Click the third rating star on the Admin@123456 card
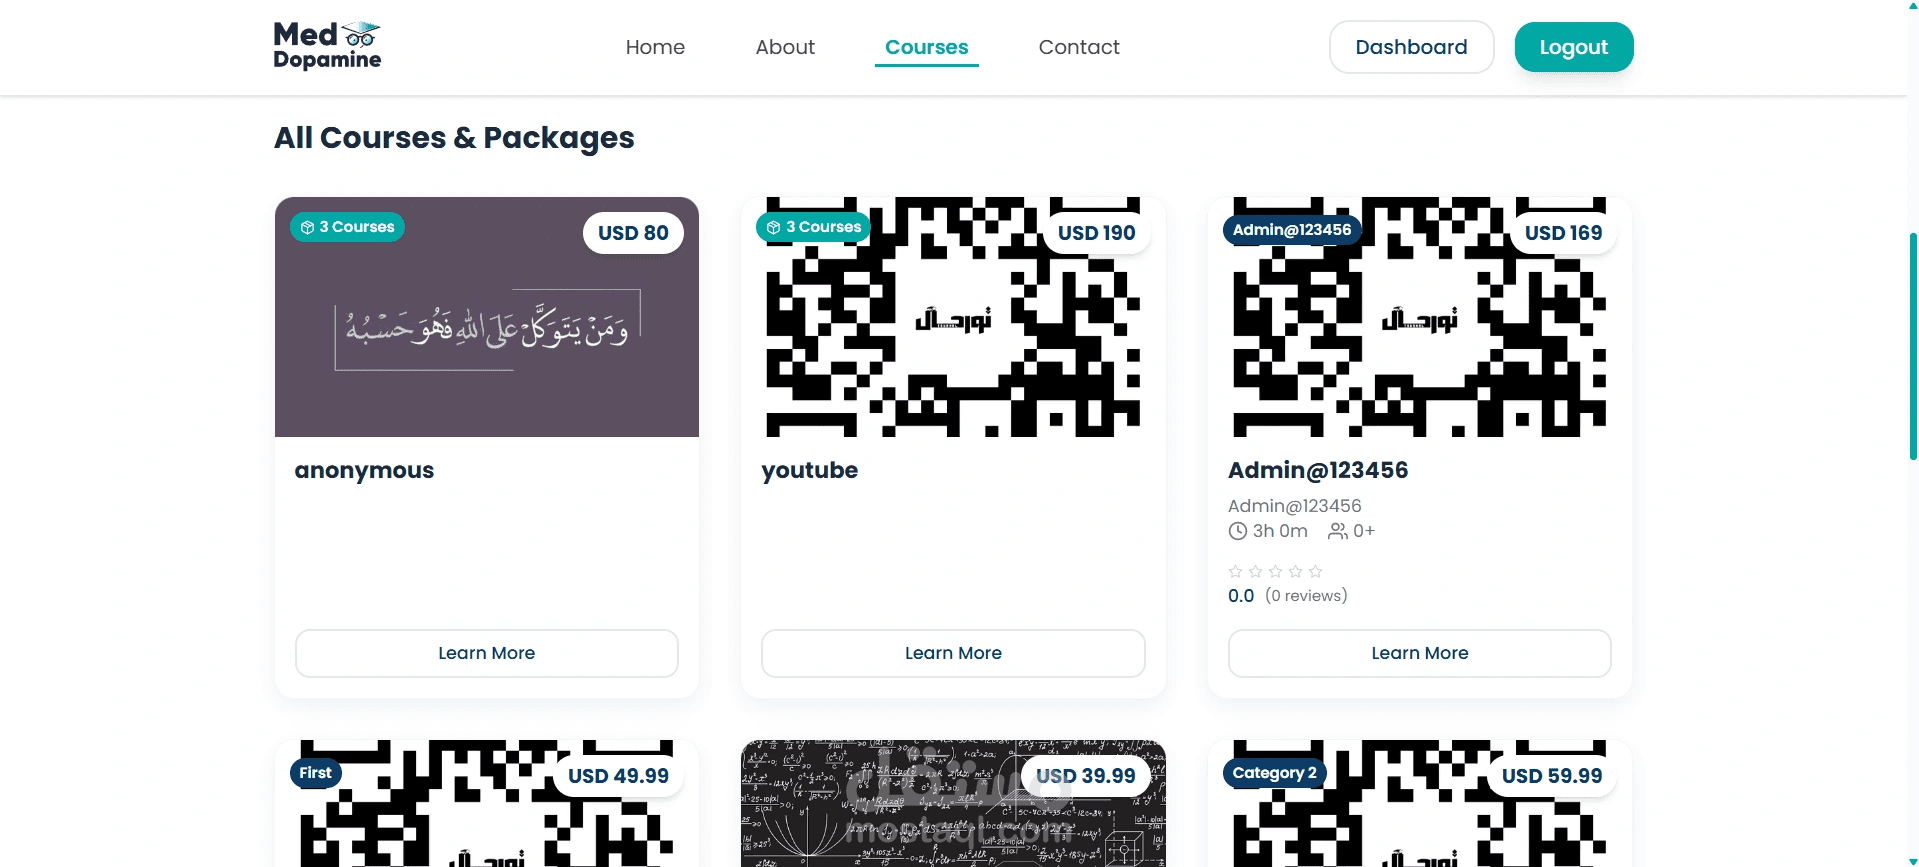Image resolution: width=1919 pixels, height=867 pixels. click(x=1275, y=571)
